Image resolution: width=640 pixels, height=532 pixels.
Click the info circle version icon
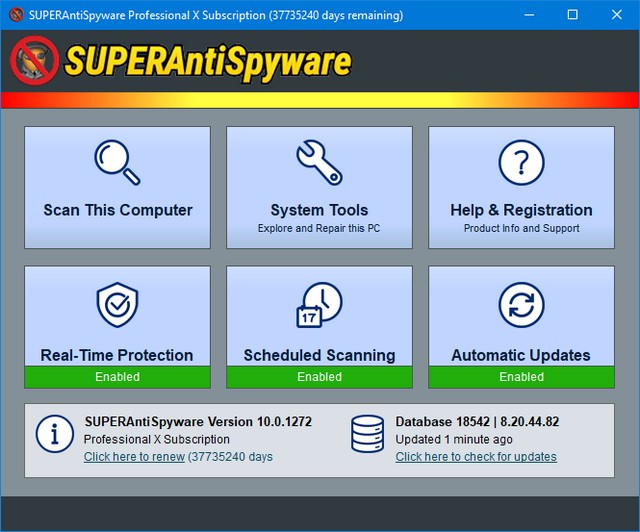point(54,434)
